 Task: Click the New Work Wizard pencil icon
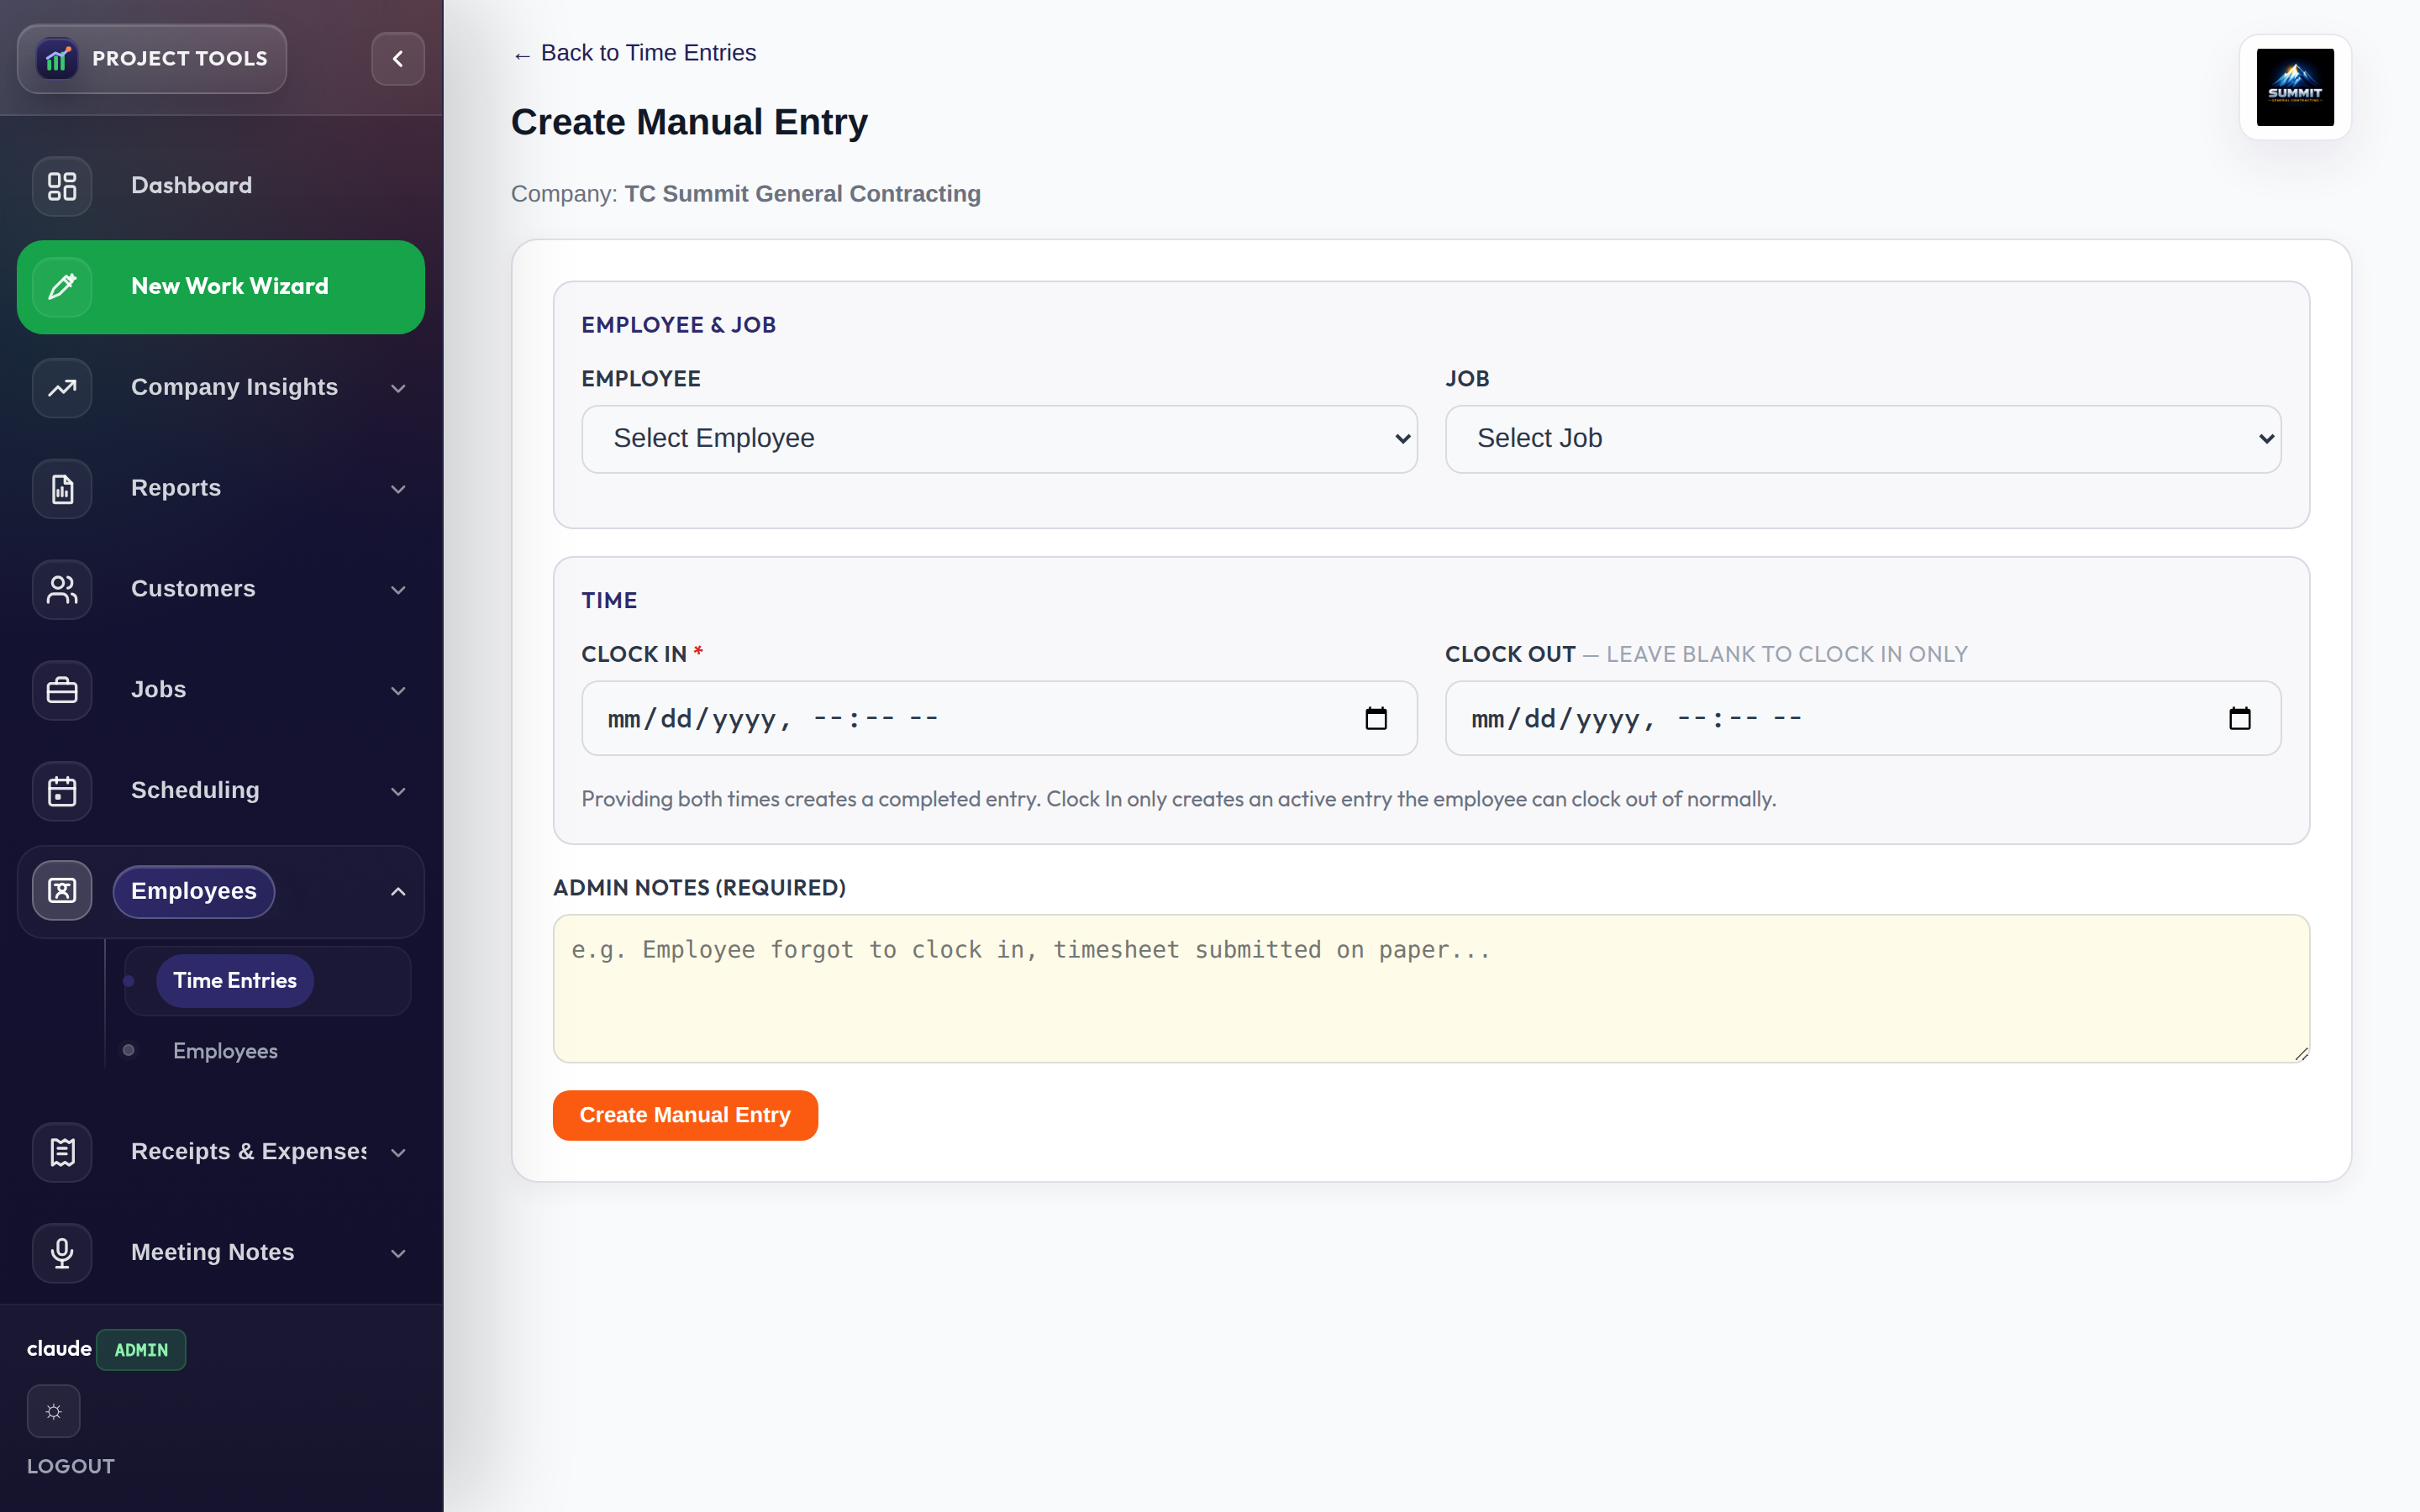62,287
